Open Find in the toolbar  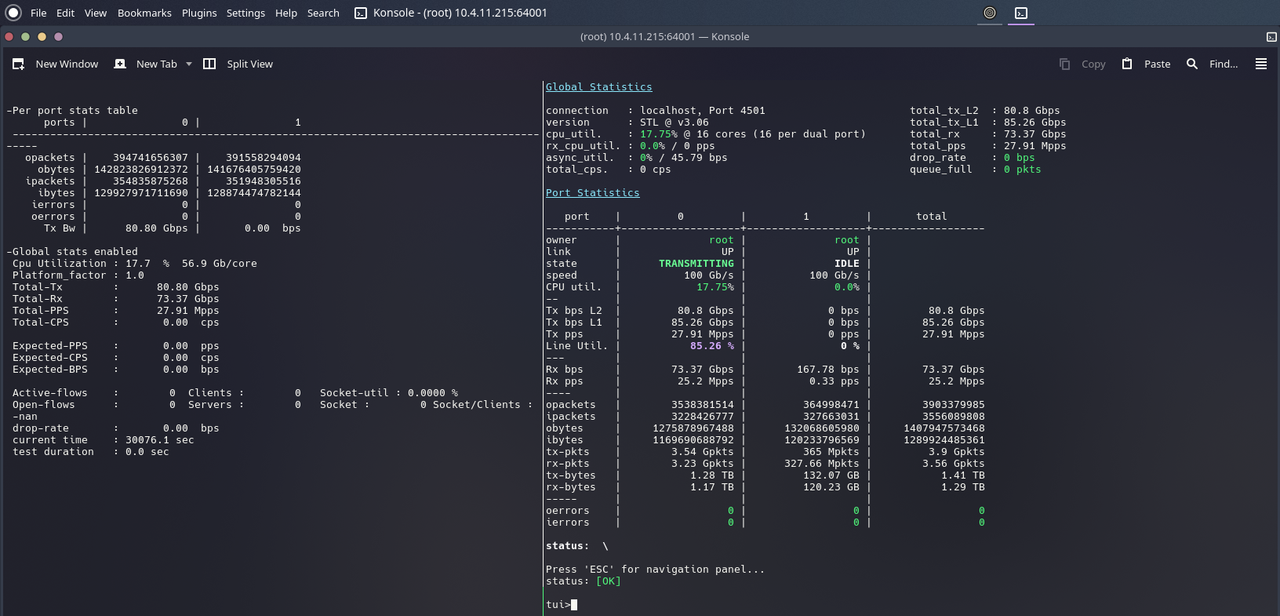coord(1212,64)
